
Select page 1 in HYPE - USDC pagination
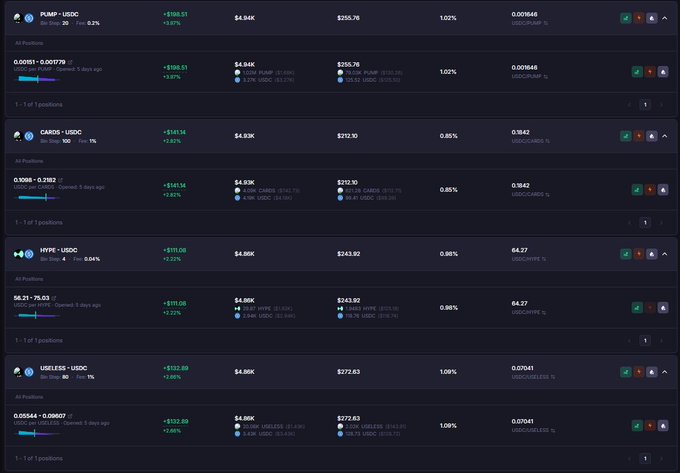[x=645, y=340]
